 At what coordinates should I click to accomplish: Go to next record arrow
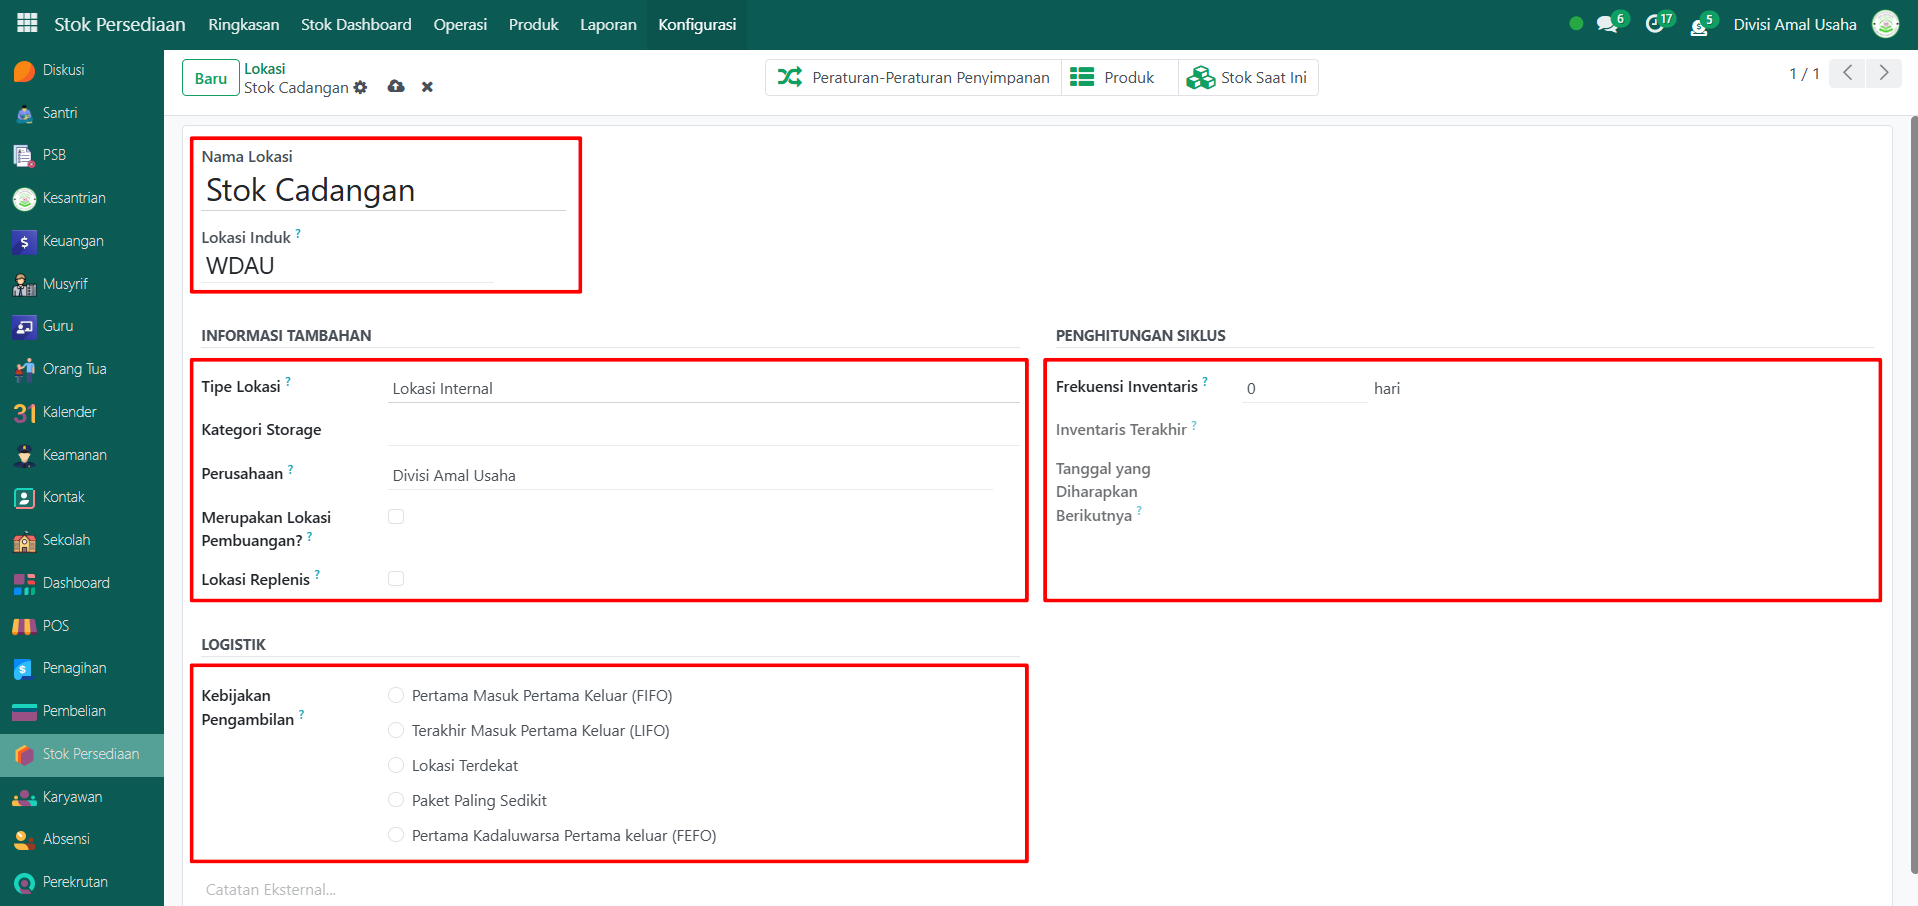pos(1884,73)
